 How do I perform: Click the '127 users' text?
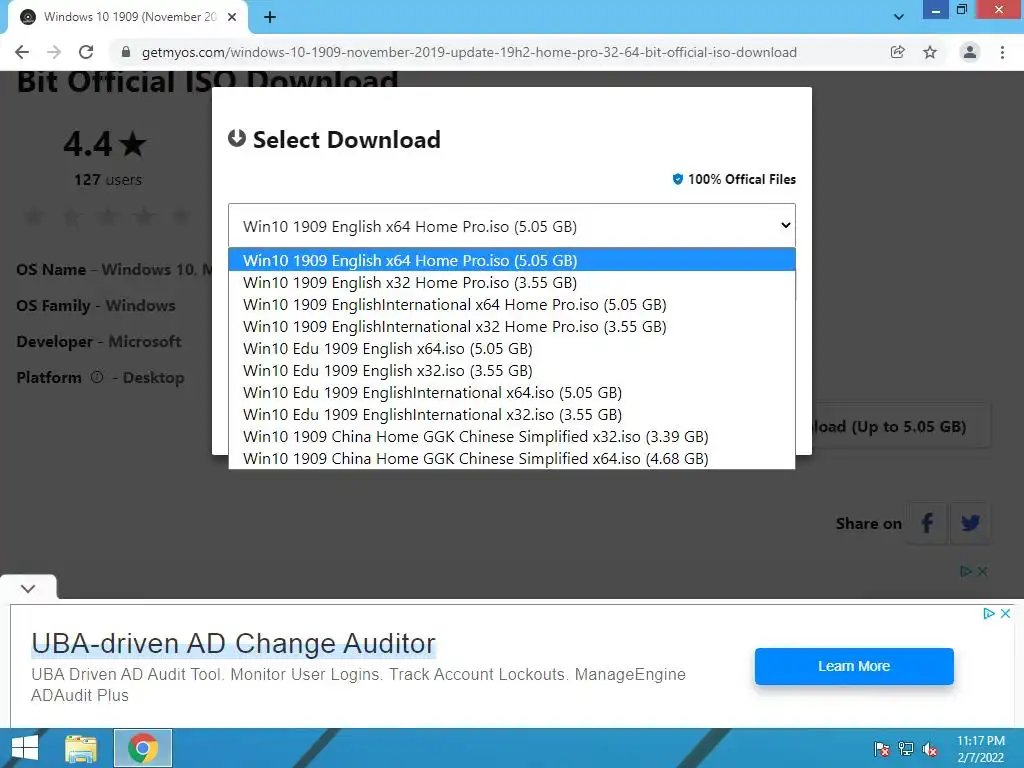coord(108,180)
